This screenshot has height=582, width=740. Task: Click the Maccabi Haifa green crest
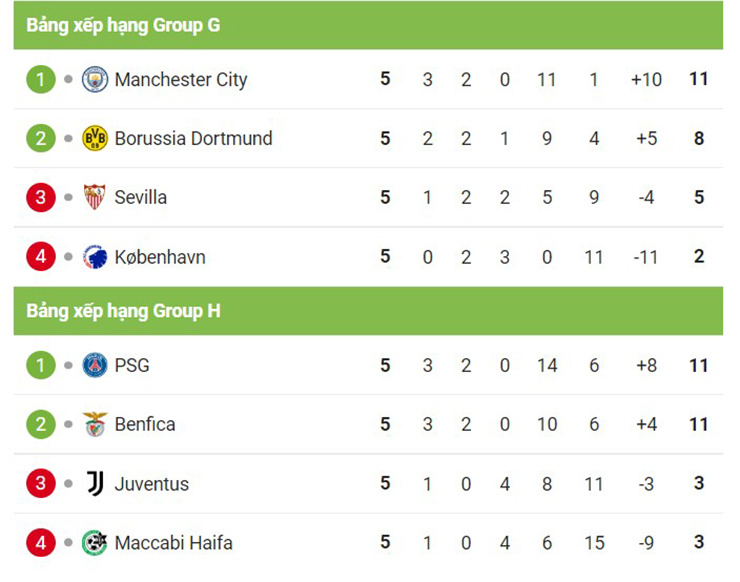[94, 543]
